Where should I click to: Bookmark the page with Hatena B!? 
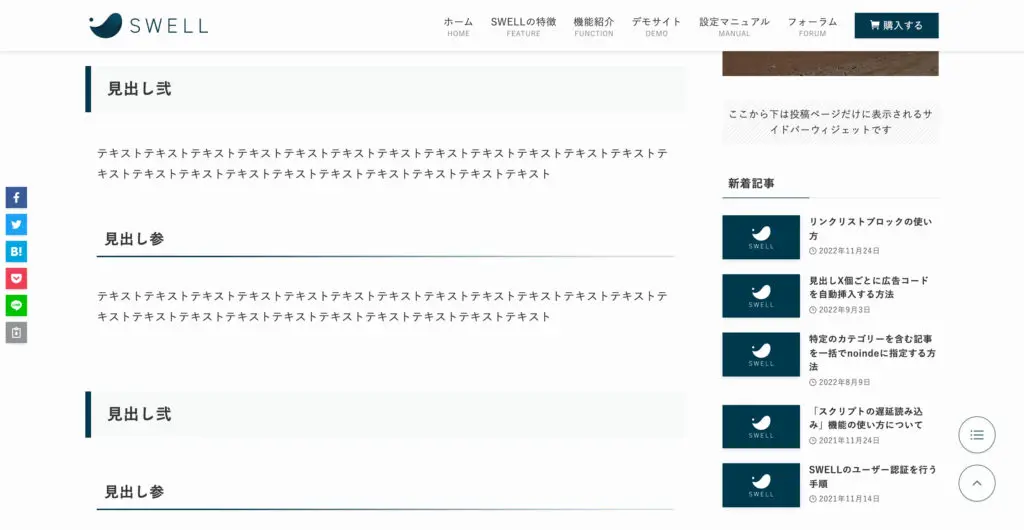(16, 251)
